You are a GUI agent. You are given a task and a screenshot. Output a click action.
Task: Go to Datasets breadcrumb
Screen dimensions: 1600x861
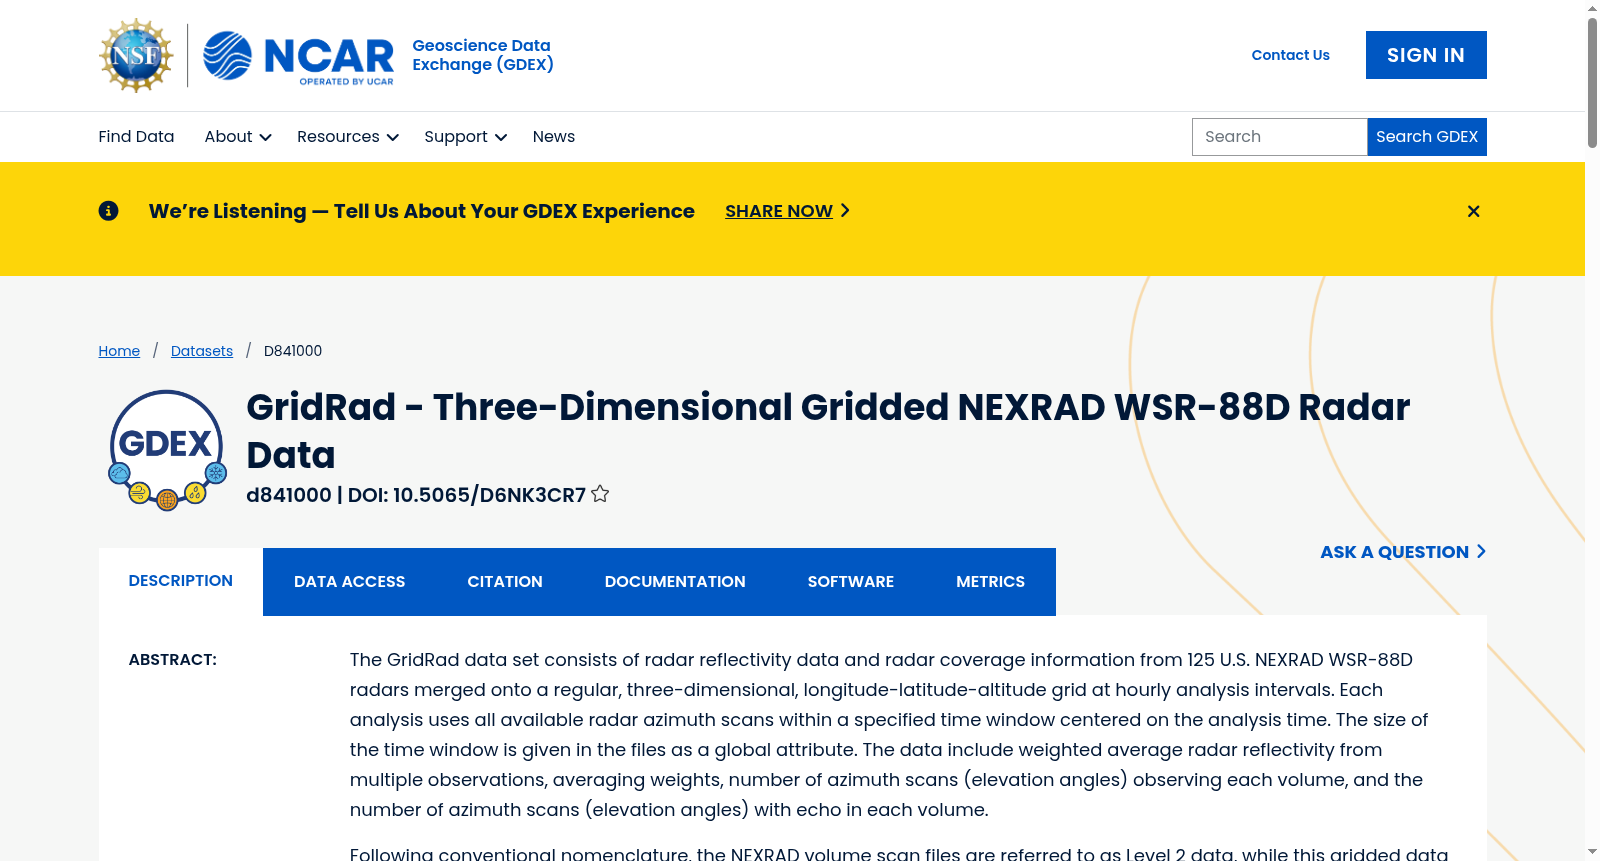coord(202,351)
